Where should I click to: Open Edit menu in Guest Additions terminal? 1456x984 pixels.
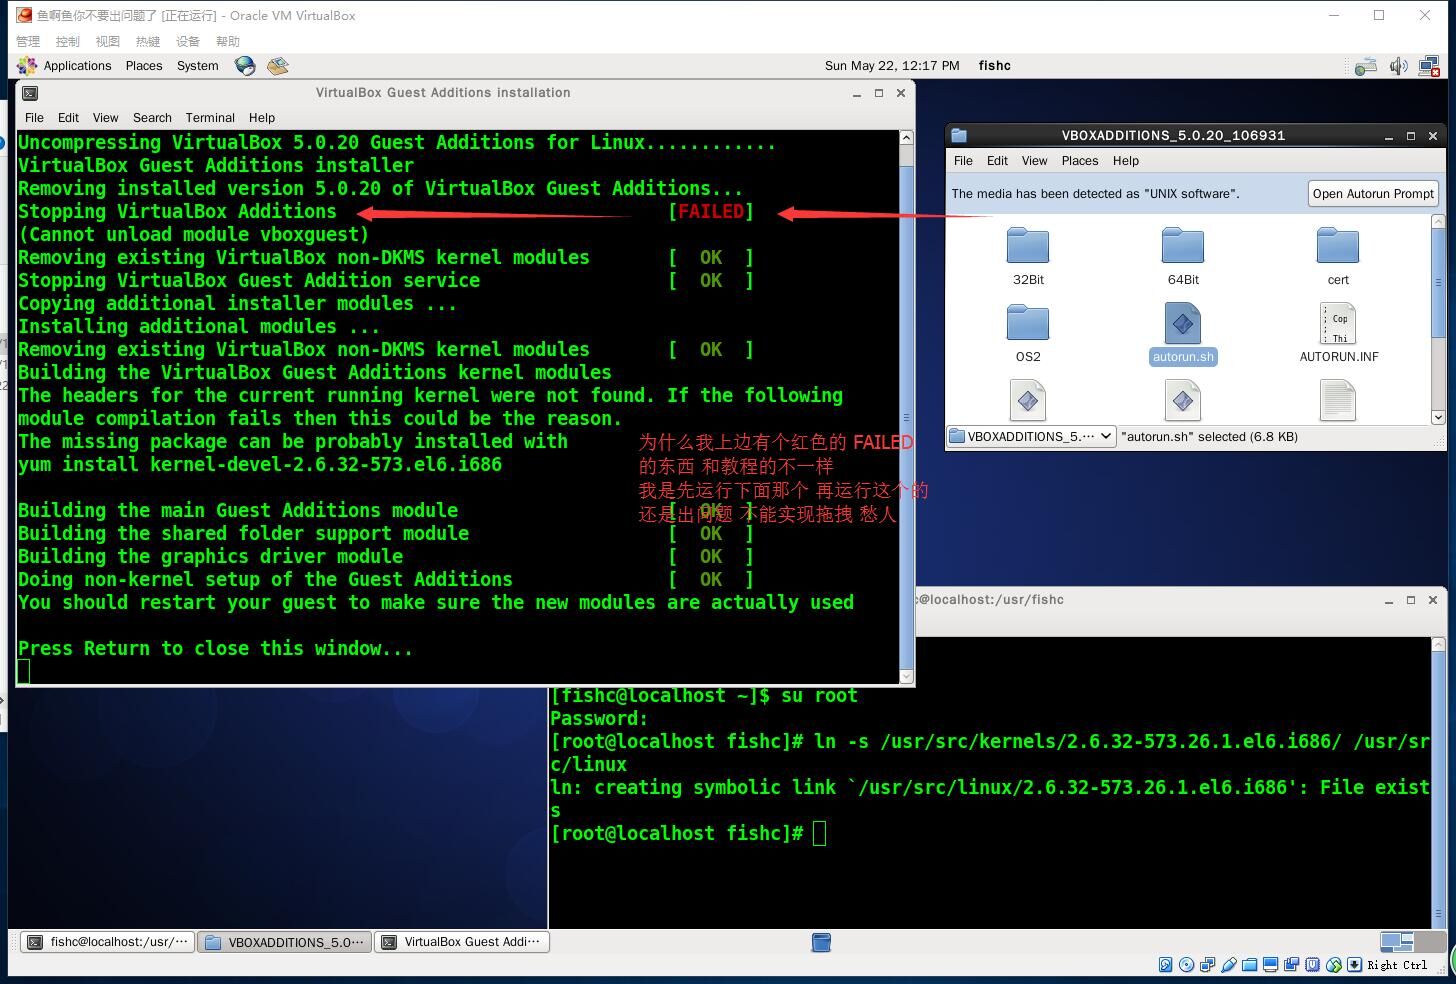click(x=68, y=118)
